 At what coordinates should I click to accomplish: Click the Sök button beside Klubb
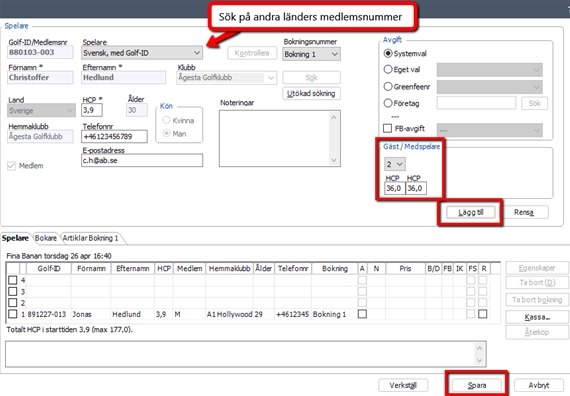click(x=311, y=77)
